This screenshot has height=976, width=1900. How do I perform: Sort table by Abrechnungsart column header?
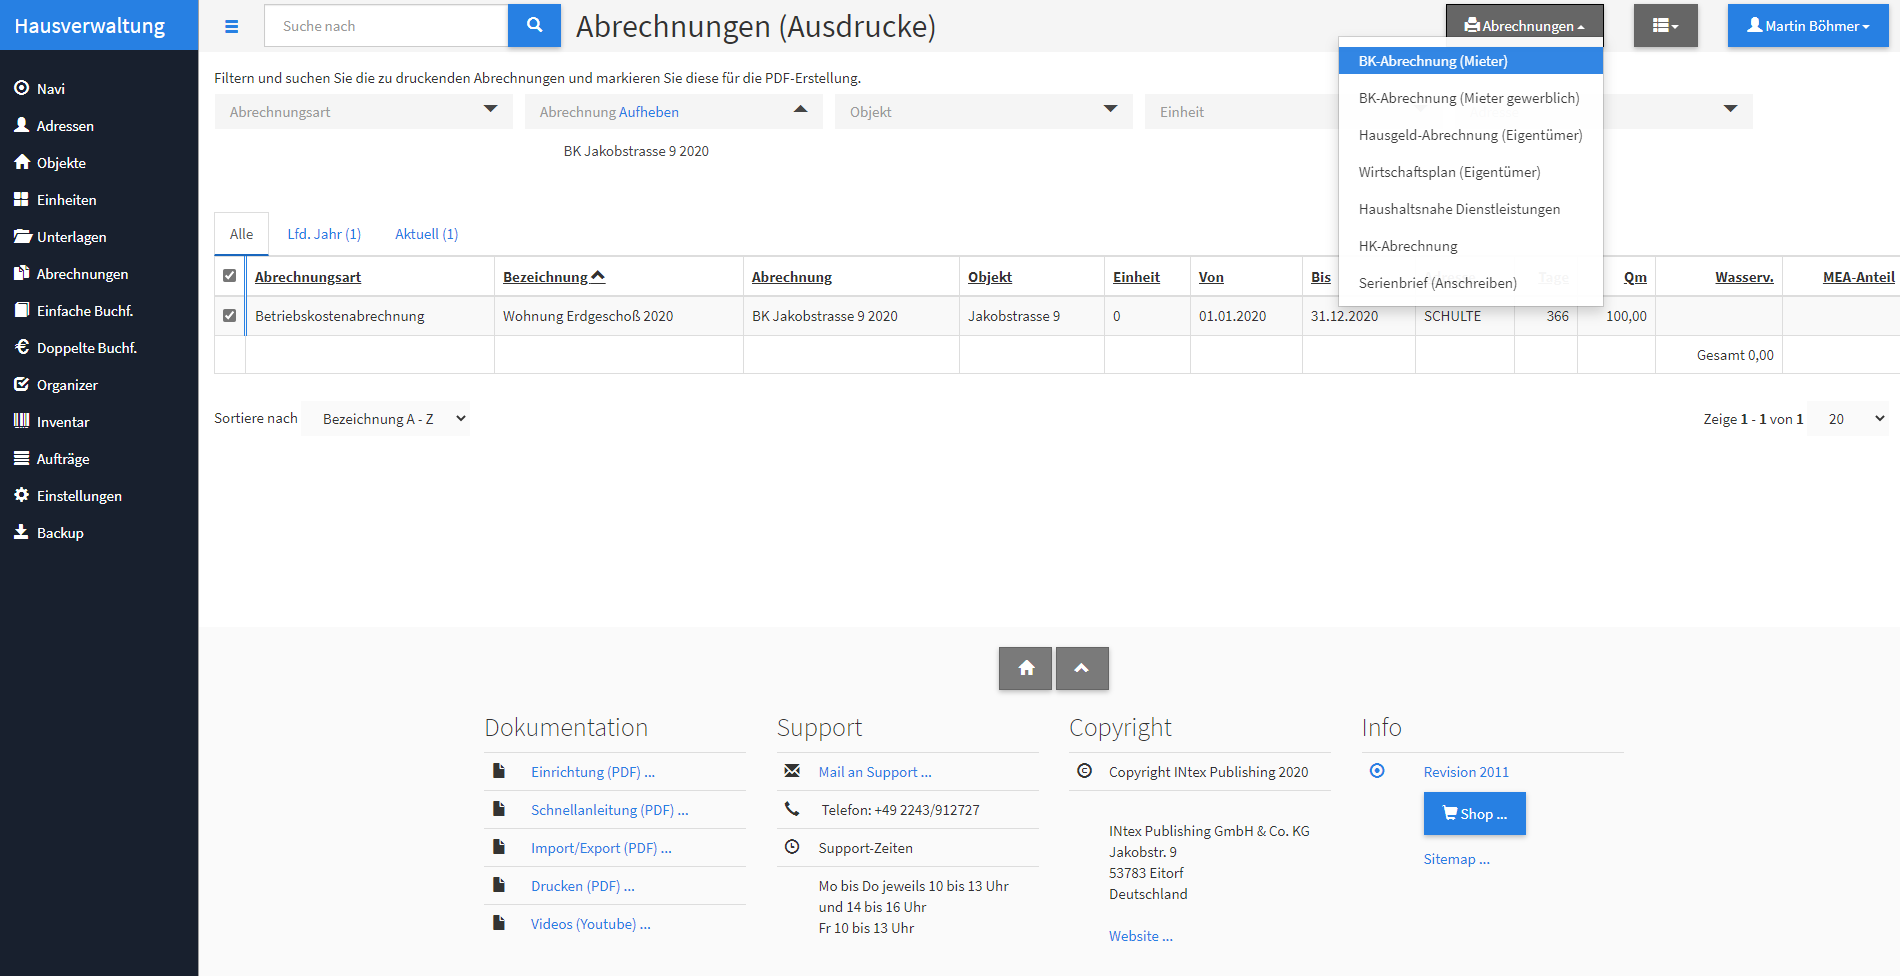coord(307,277)
